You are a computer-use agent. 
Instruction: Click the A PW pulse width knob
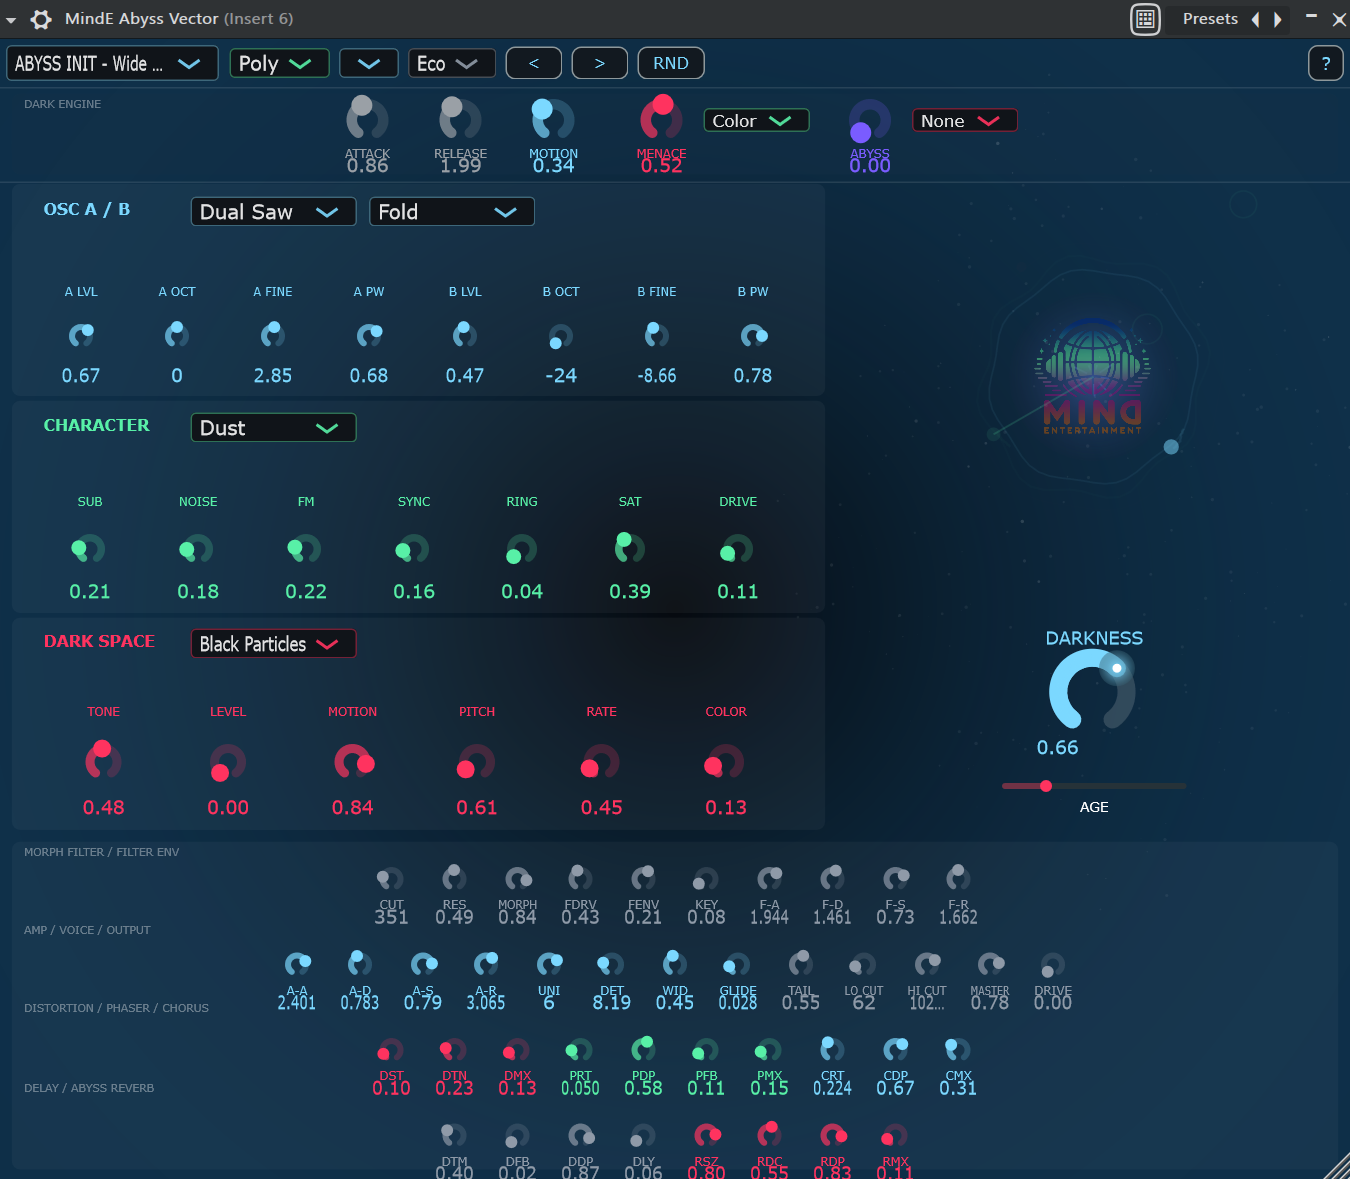tap(369, 335)
